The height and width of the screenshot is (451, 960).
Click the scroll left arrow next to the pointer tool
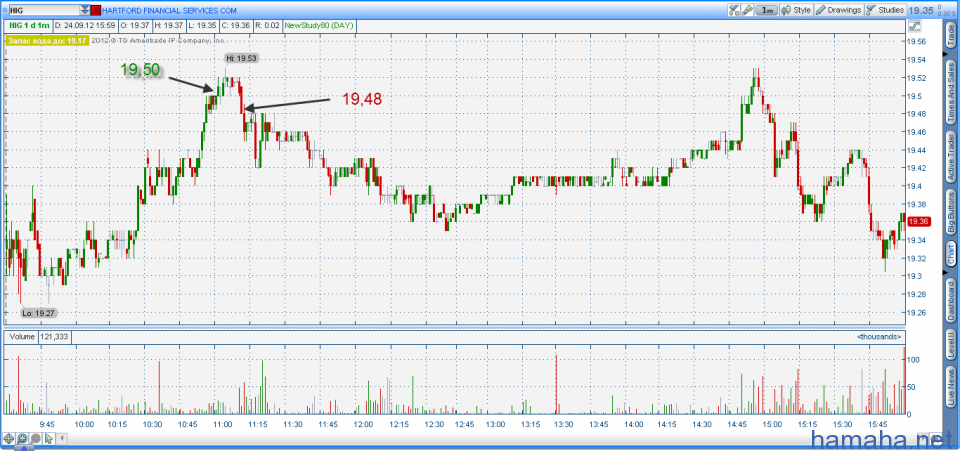62,438
